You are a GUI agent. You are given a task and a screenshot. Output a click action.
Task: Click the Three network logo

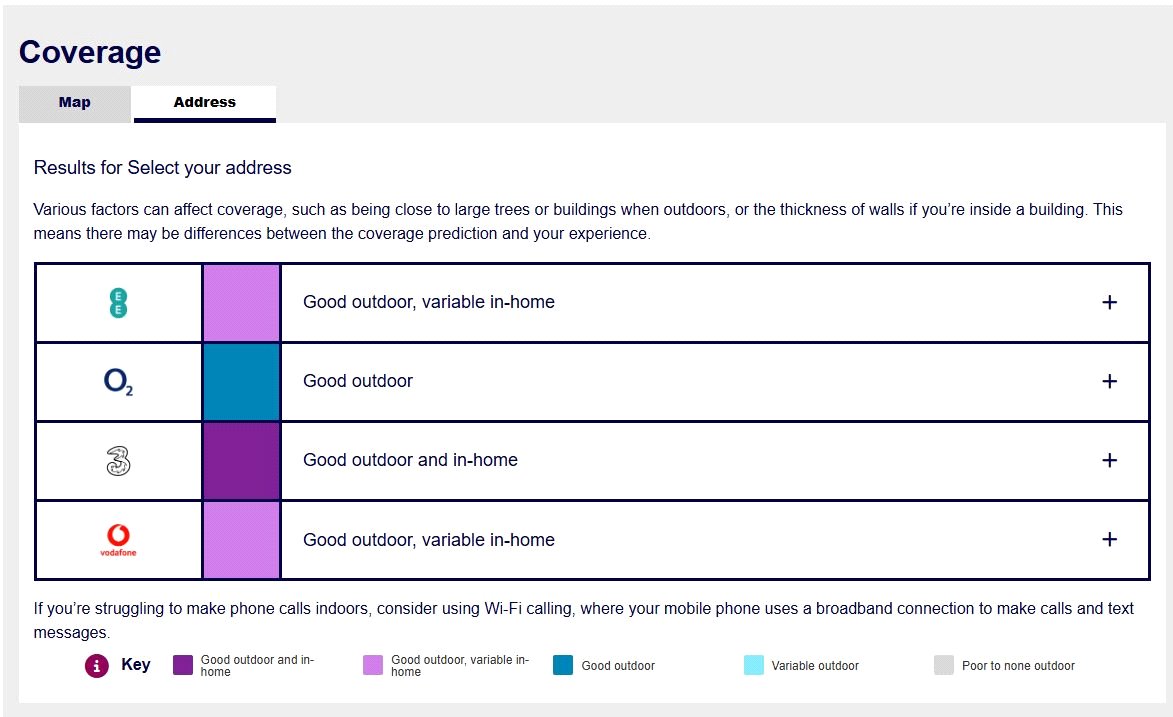118,461
